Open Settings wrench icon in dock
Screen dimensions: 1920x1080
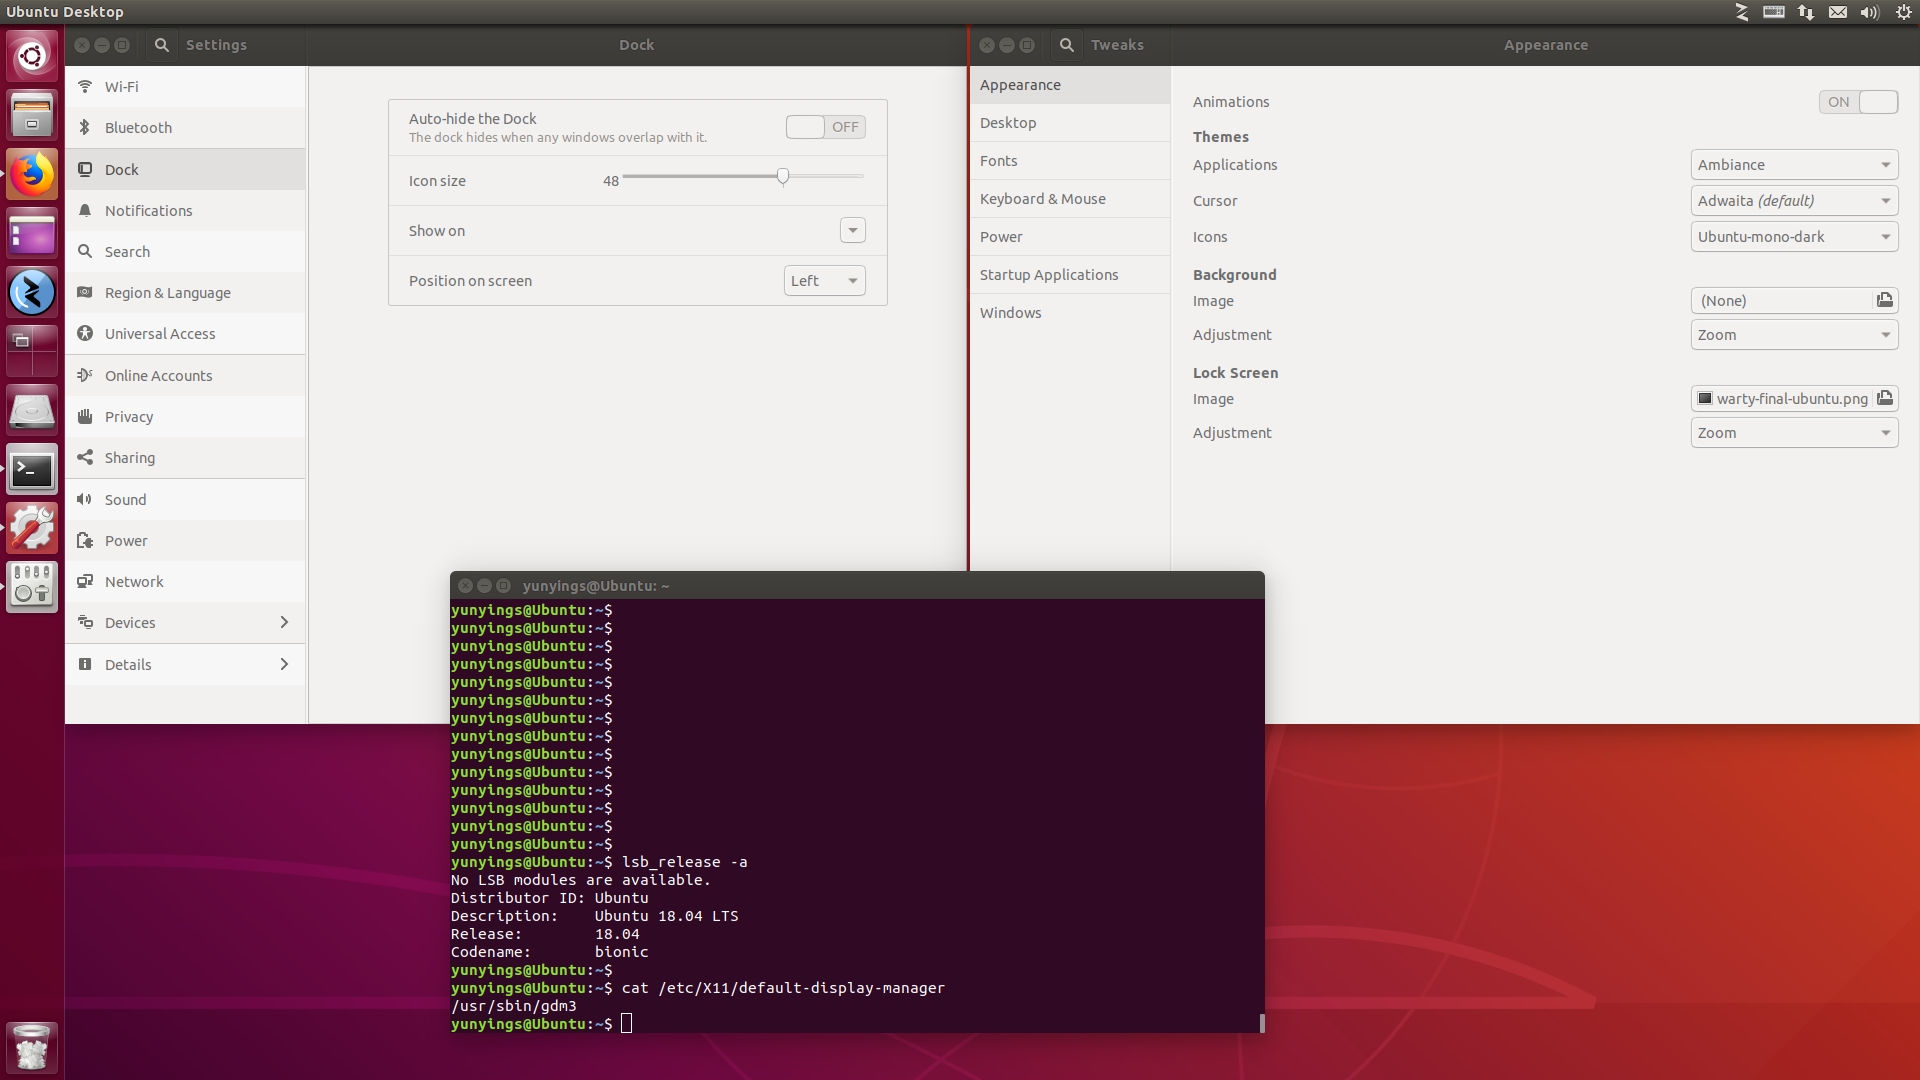pos(32,528)
